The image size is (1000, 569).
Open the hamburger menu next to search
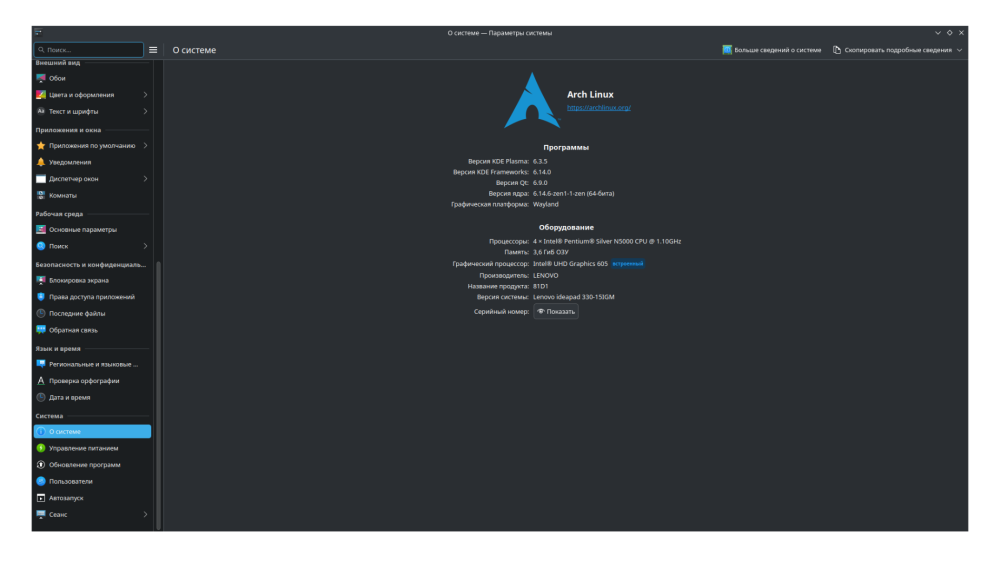click(153, 50)
